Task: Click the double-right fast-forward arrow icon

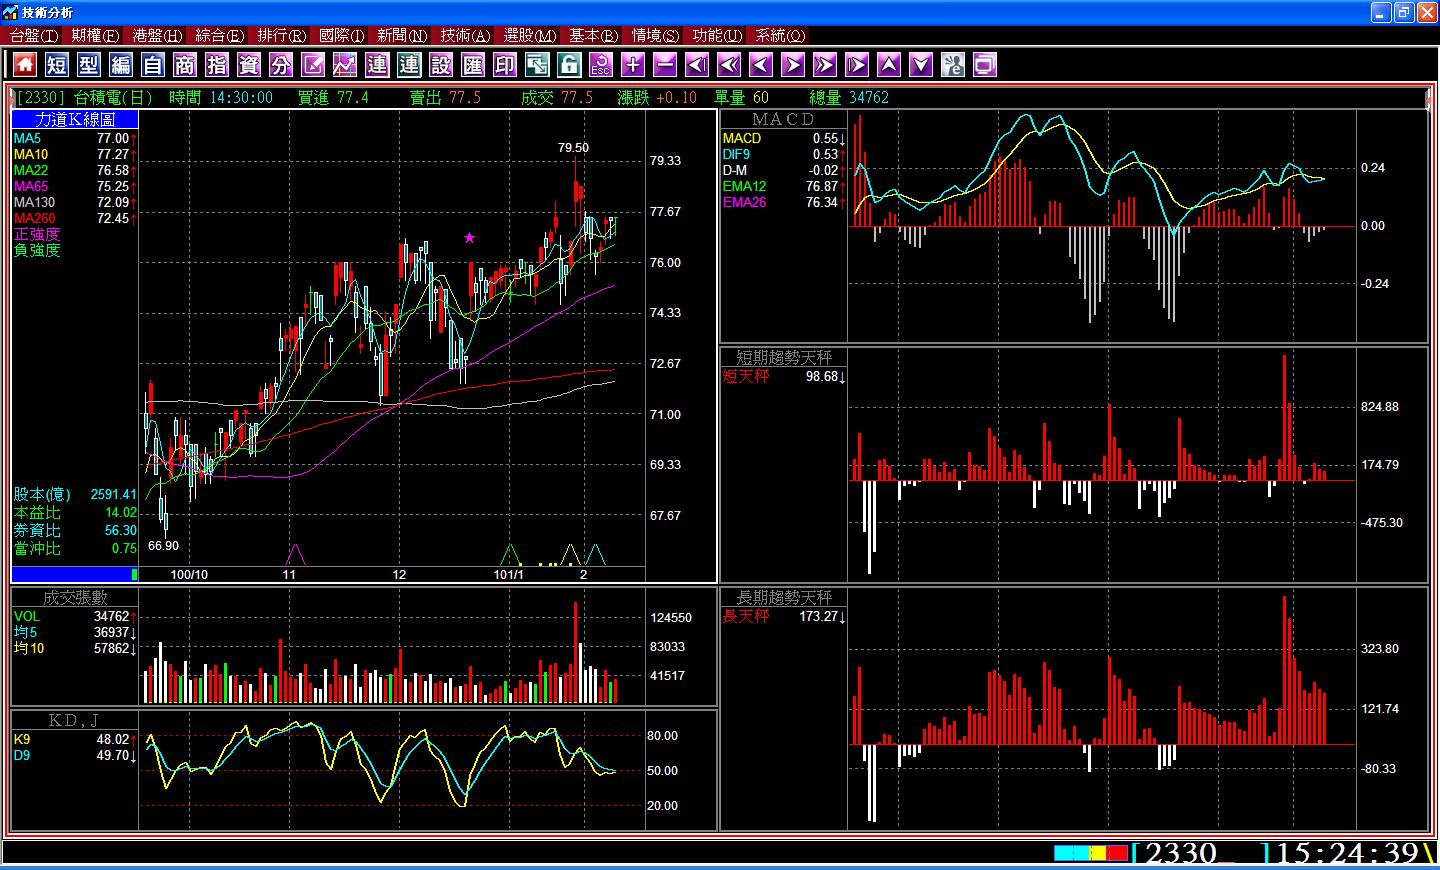Action: tap(825, 65)
